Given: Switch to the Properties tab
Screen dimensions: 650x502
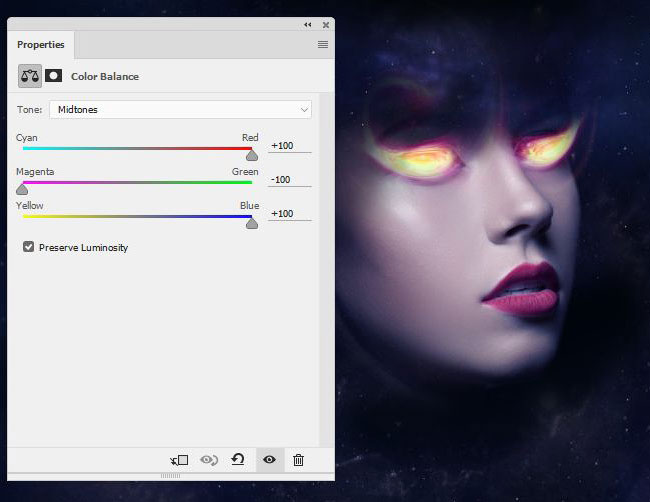Looking at the screenshot, I should pos(41,44).
